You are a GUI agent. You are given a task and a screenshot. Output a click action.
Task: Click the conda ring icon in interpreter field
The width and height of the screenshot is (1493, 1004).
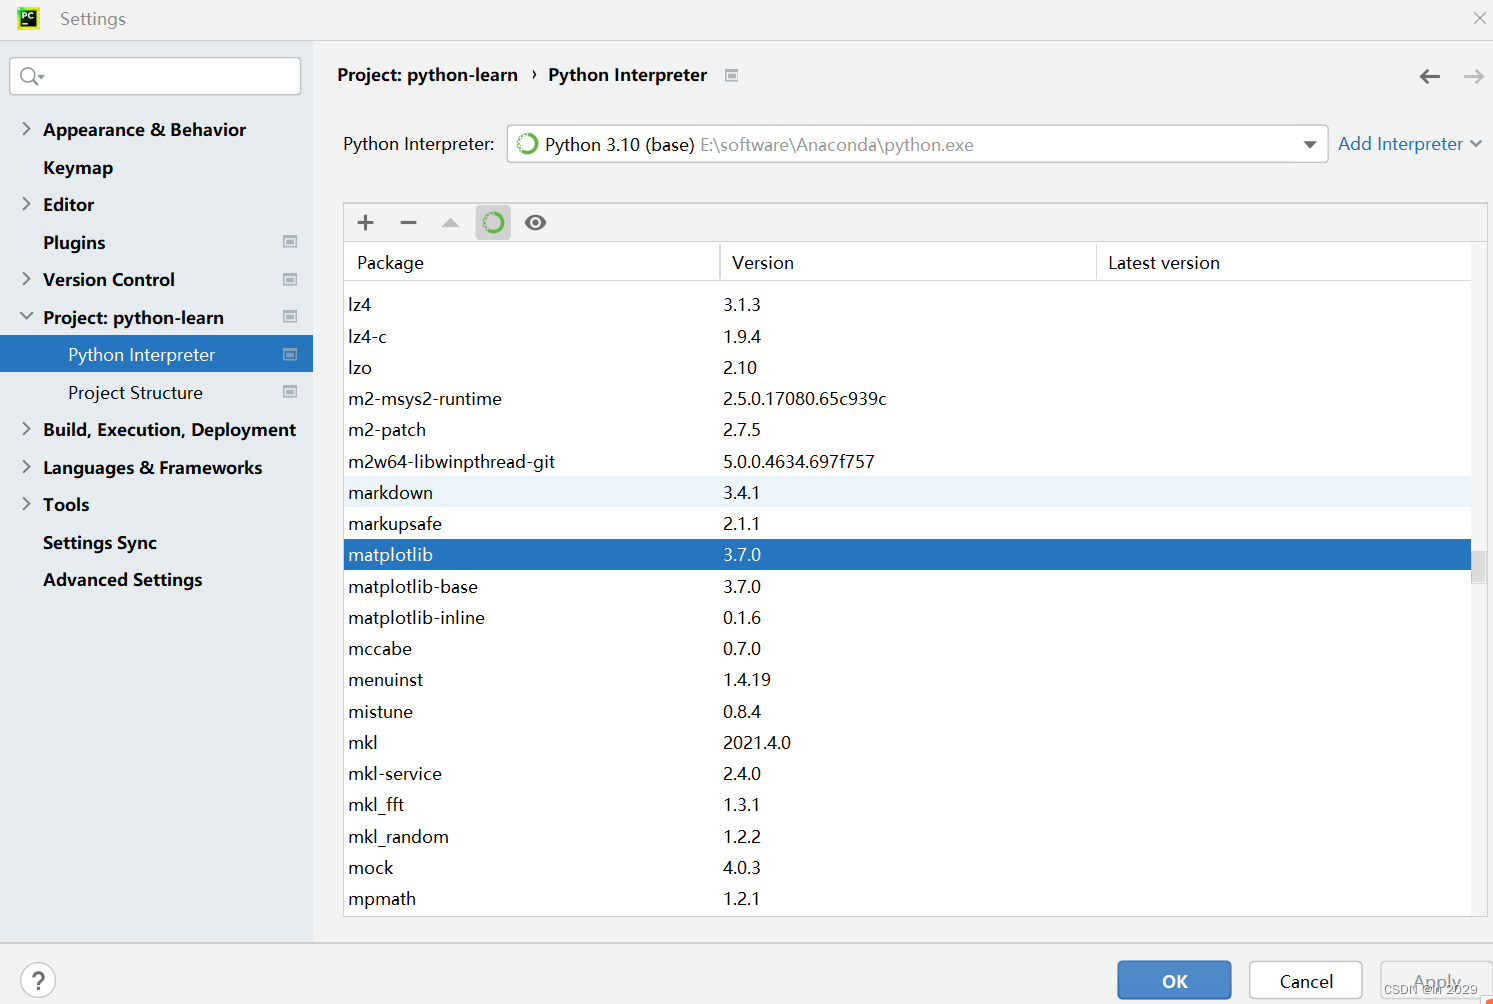click(527, 144)
